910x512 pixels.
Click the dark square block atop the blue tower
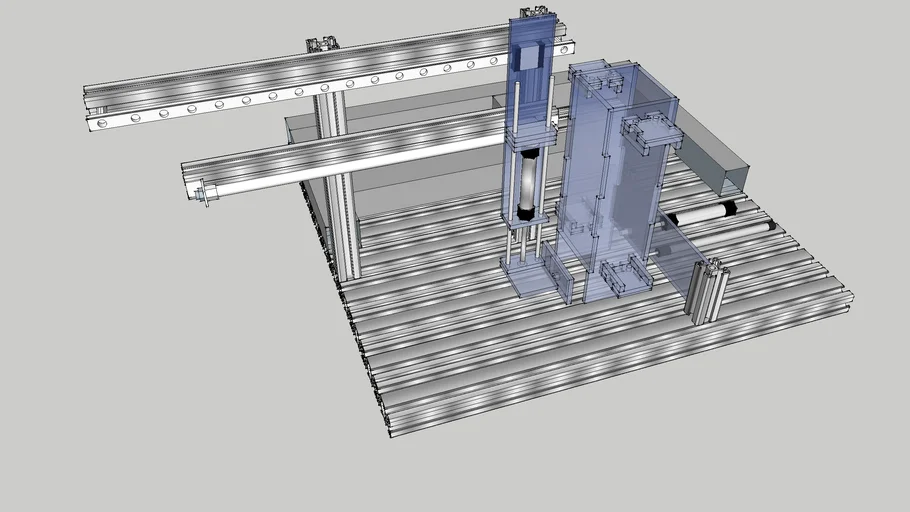click(531, 56)
